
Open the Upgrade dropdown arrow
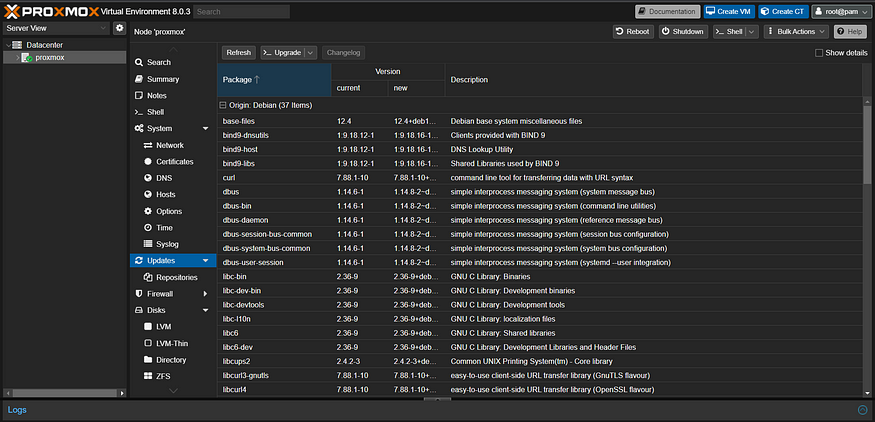pos(311,52)
